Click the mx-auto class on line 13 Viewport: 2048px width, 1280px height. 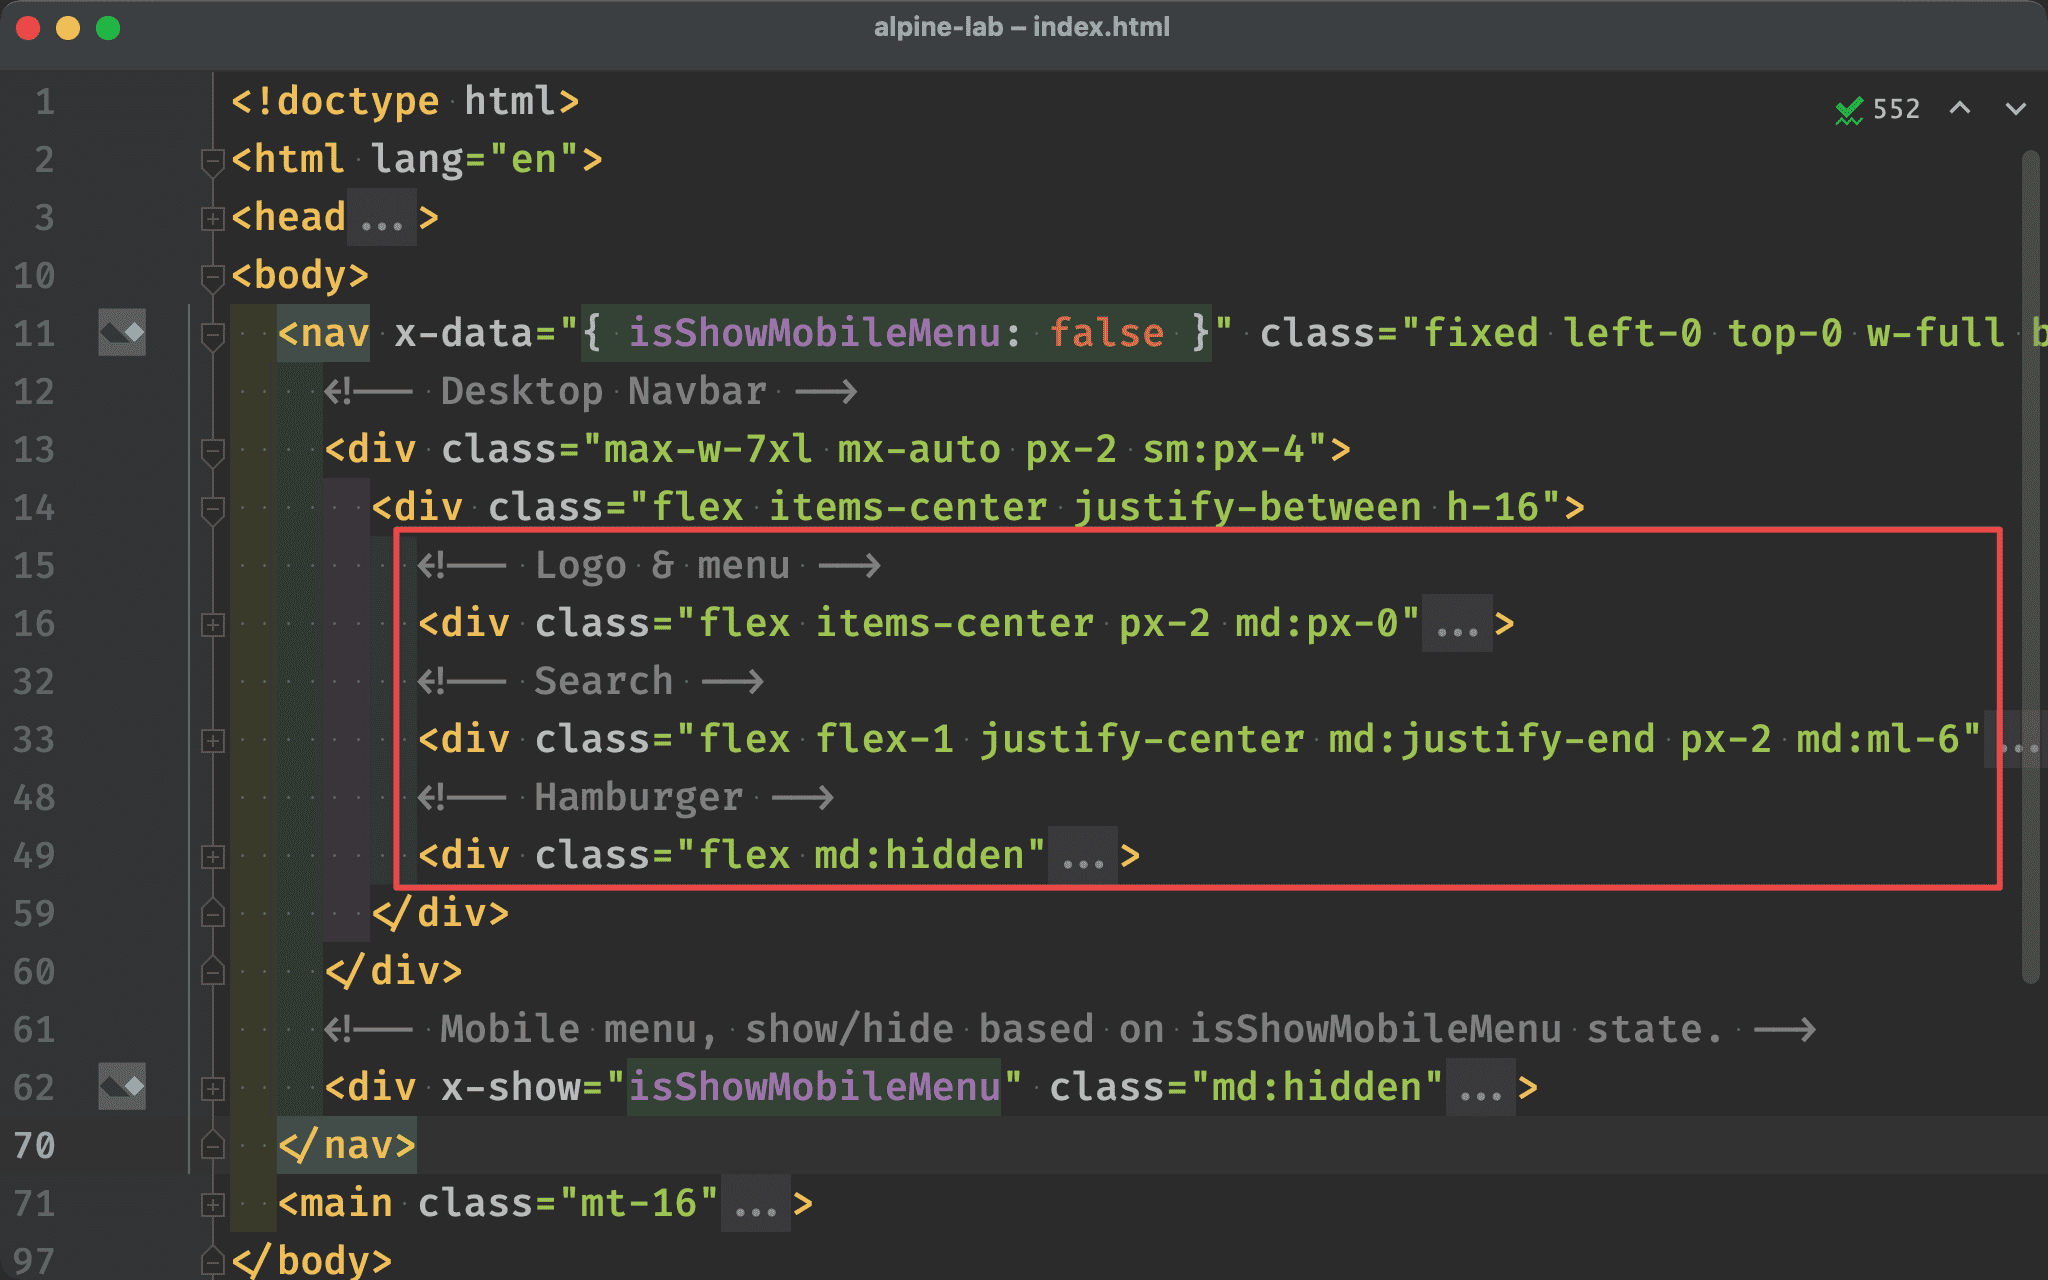click(x=919, y=449)
